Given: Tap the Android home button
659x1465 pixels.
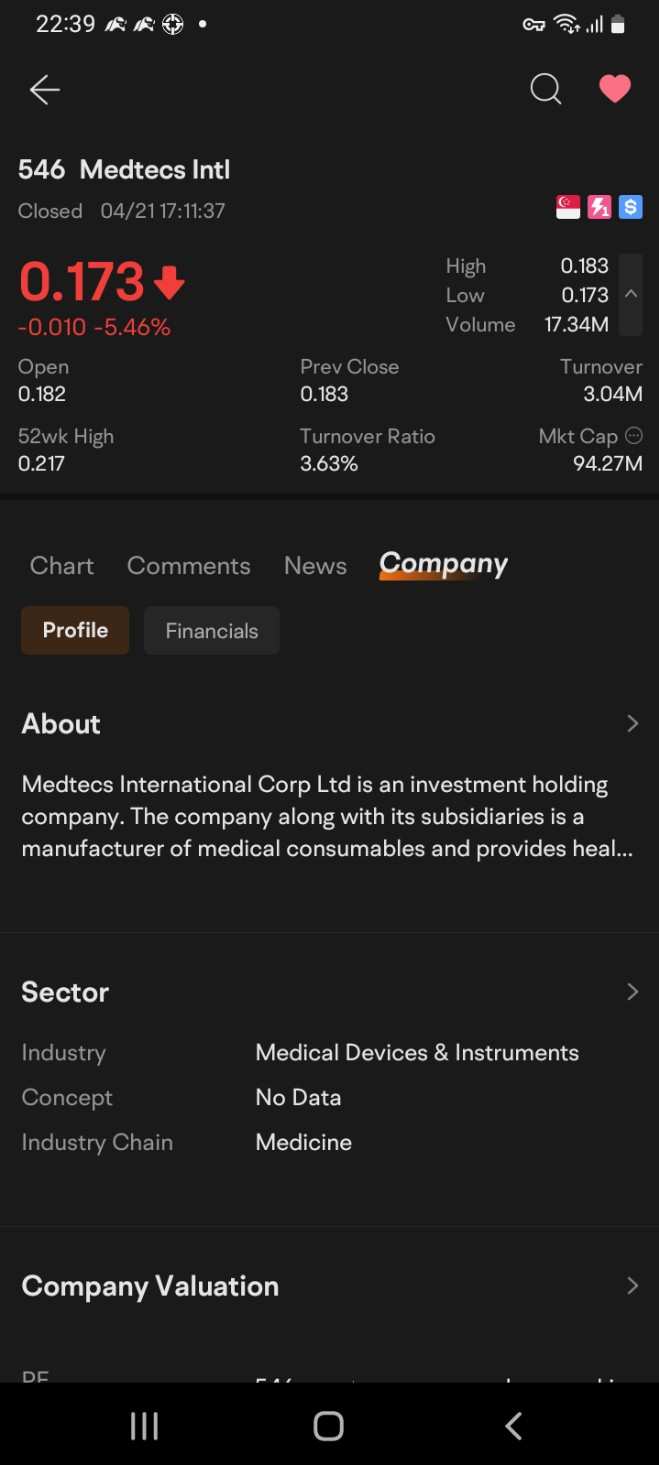Looking at the screenshot, I should [x=328, y=1426].
